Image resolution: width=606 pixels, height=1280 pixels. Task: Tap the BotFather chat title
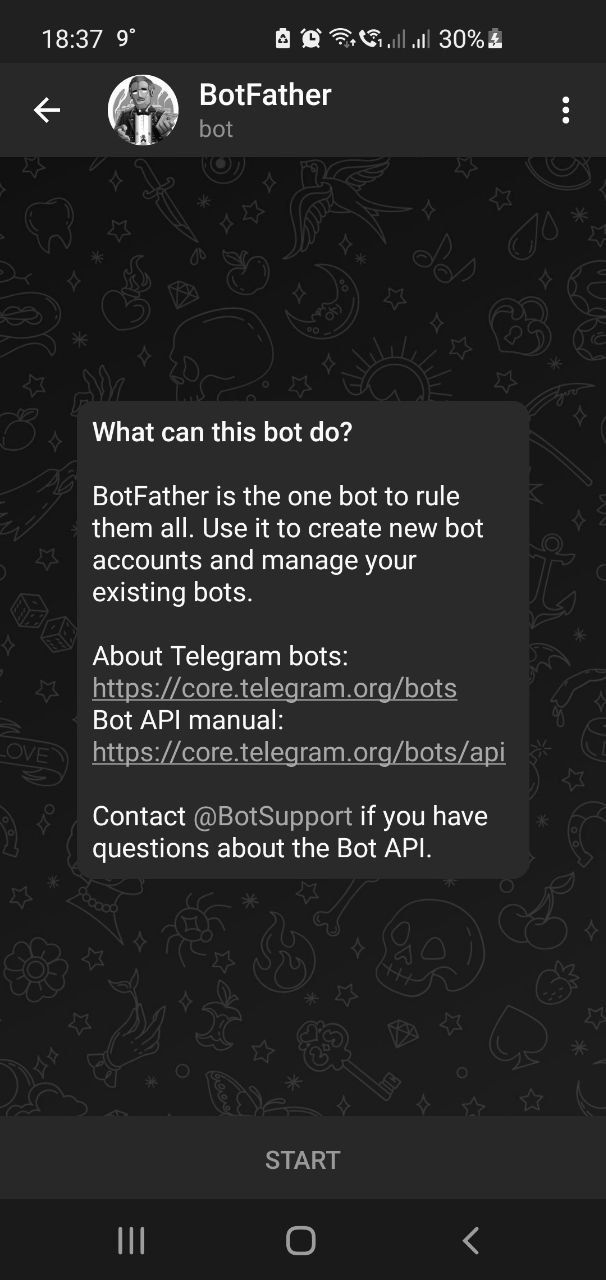pos(265,95)
